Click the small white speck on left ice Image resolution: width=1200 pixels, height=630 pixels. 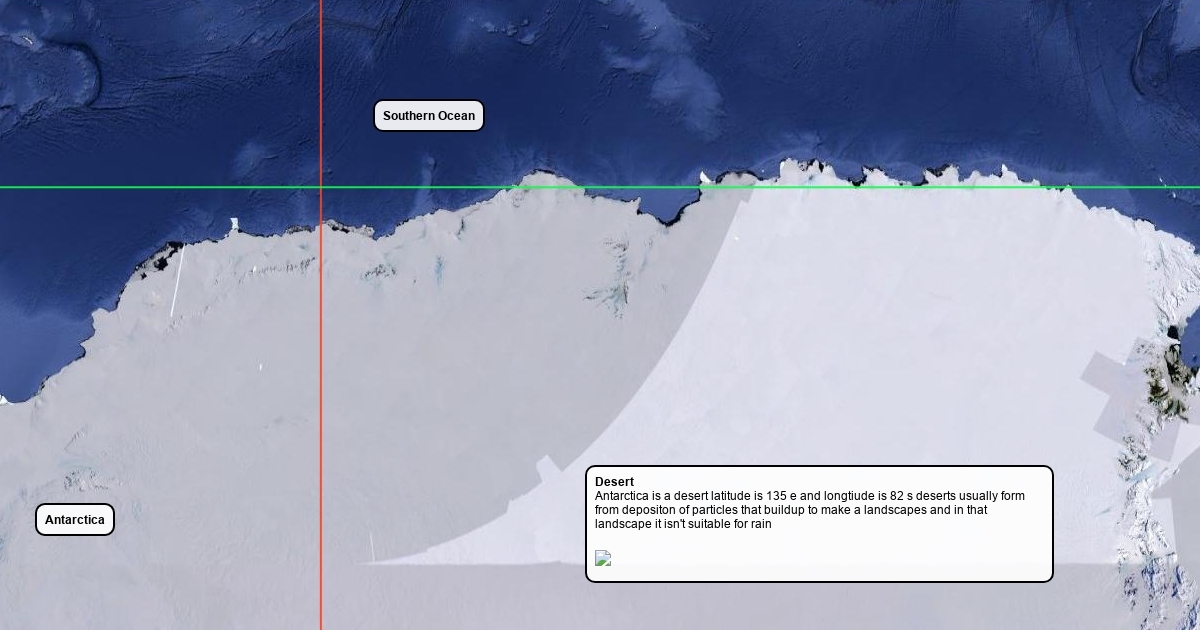pyautogui.click(x=261, y=367)
